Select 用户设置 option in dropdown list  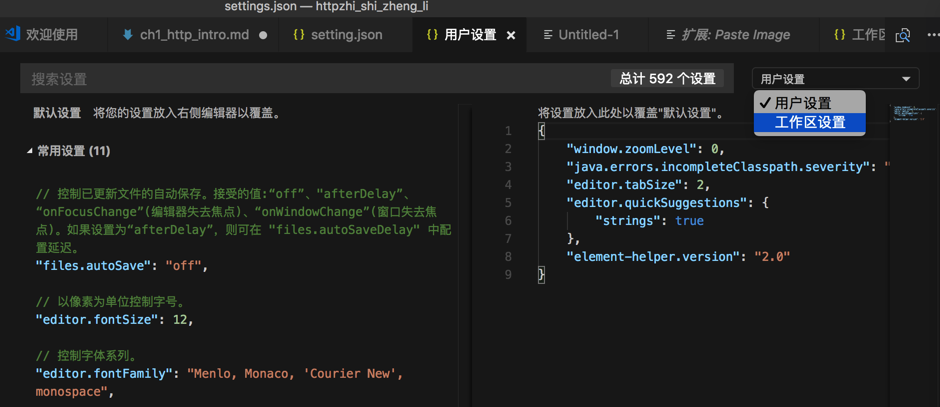803,103
